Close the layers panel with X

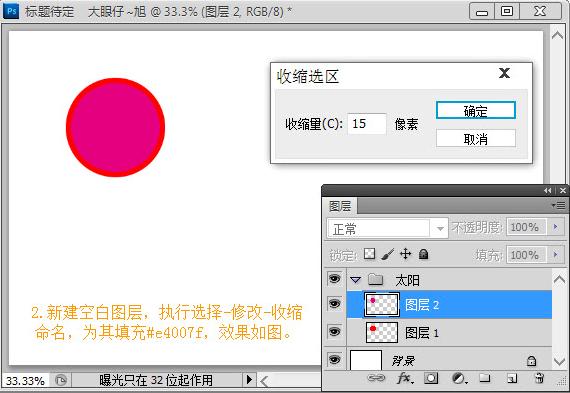(x=563, y=191)
